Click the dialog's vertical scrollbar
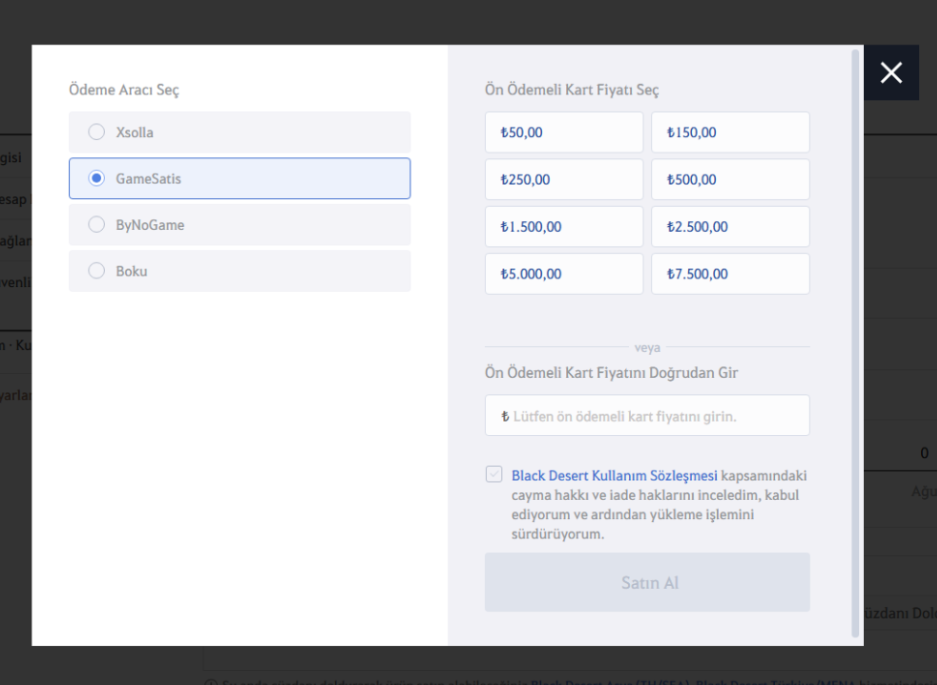937x685 pixels. tap(855, 344)
